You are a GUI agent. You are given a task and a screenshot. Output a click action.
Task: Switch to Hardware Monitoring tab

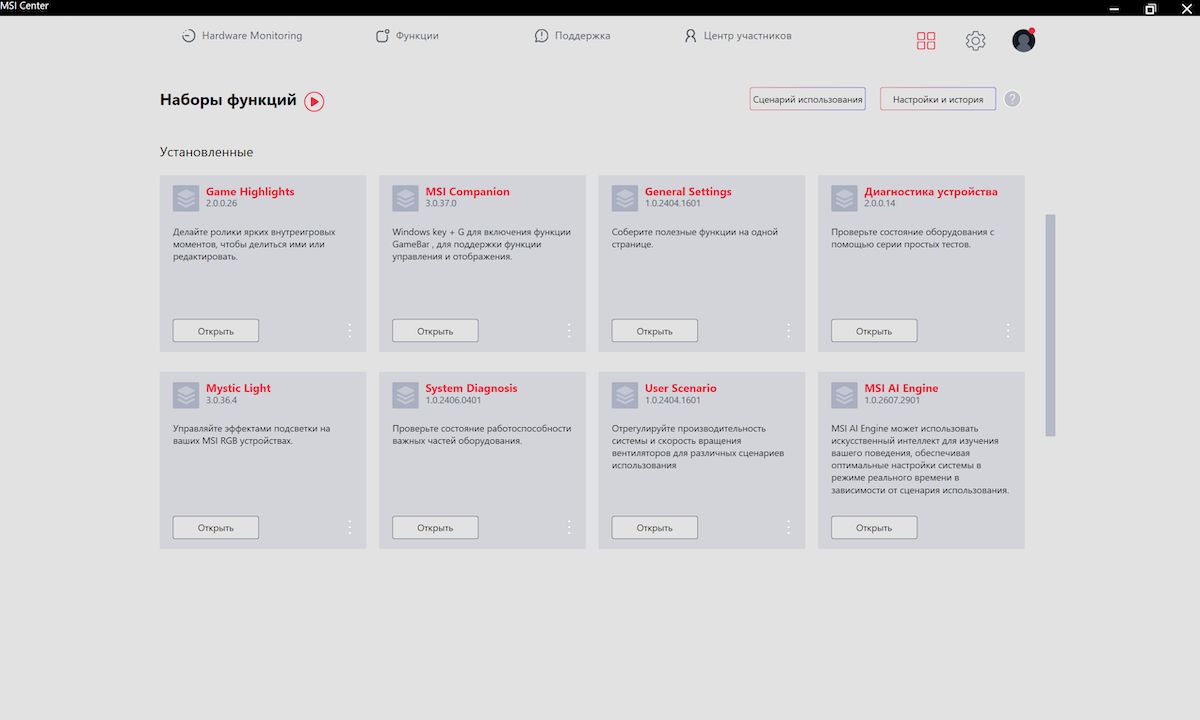[241, 36]
